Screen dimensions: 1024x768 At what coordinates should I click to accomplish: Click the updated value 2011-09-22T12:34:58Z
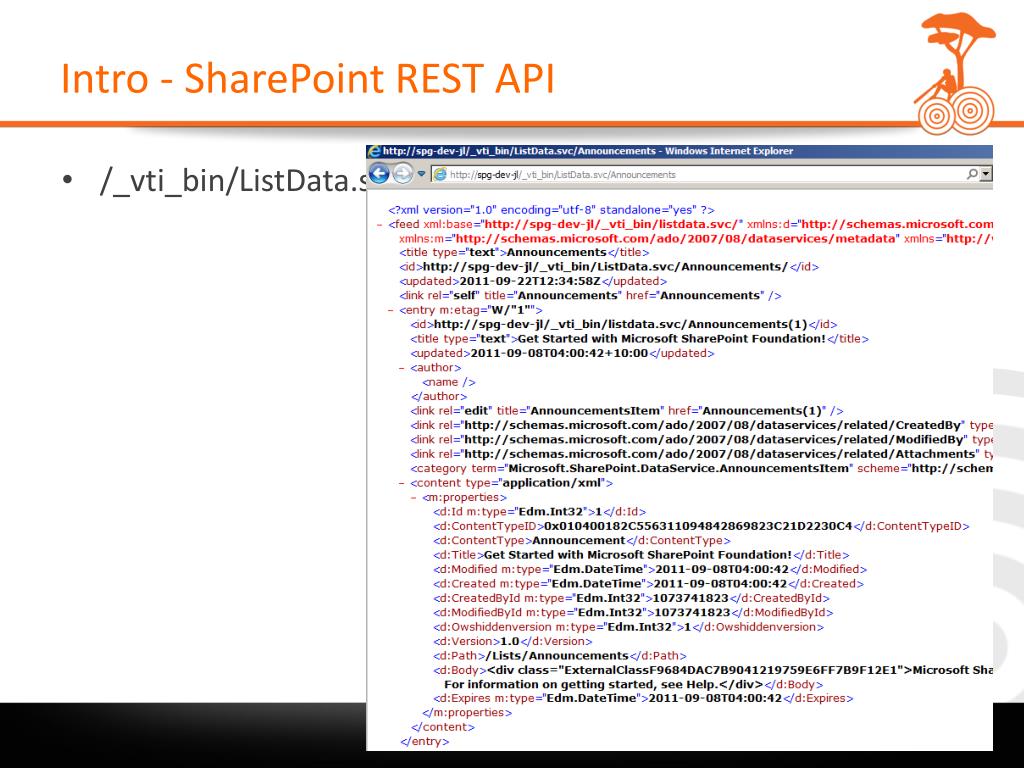pyautogui.click(x=530, y=281)
